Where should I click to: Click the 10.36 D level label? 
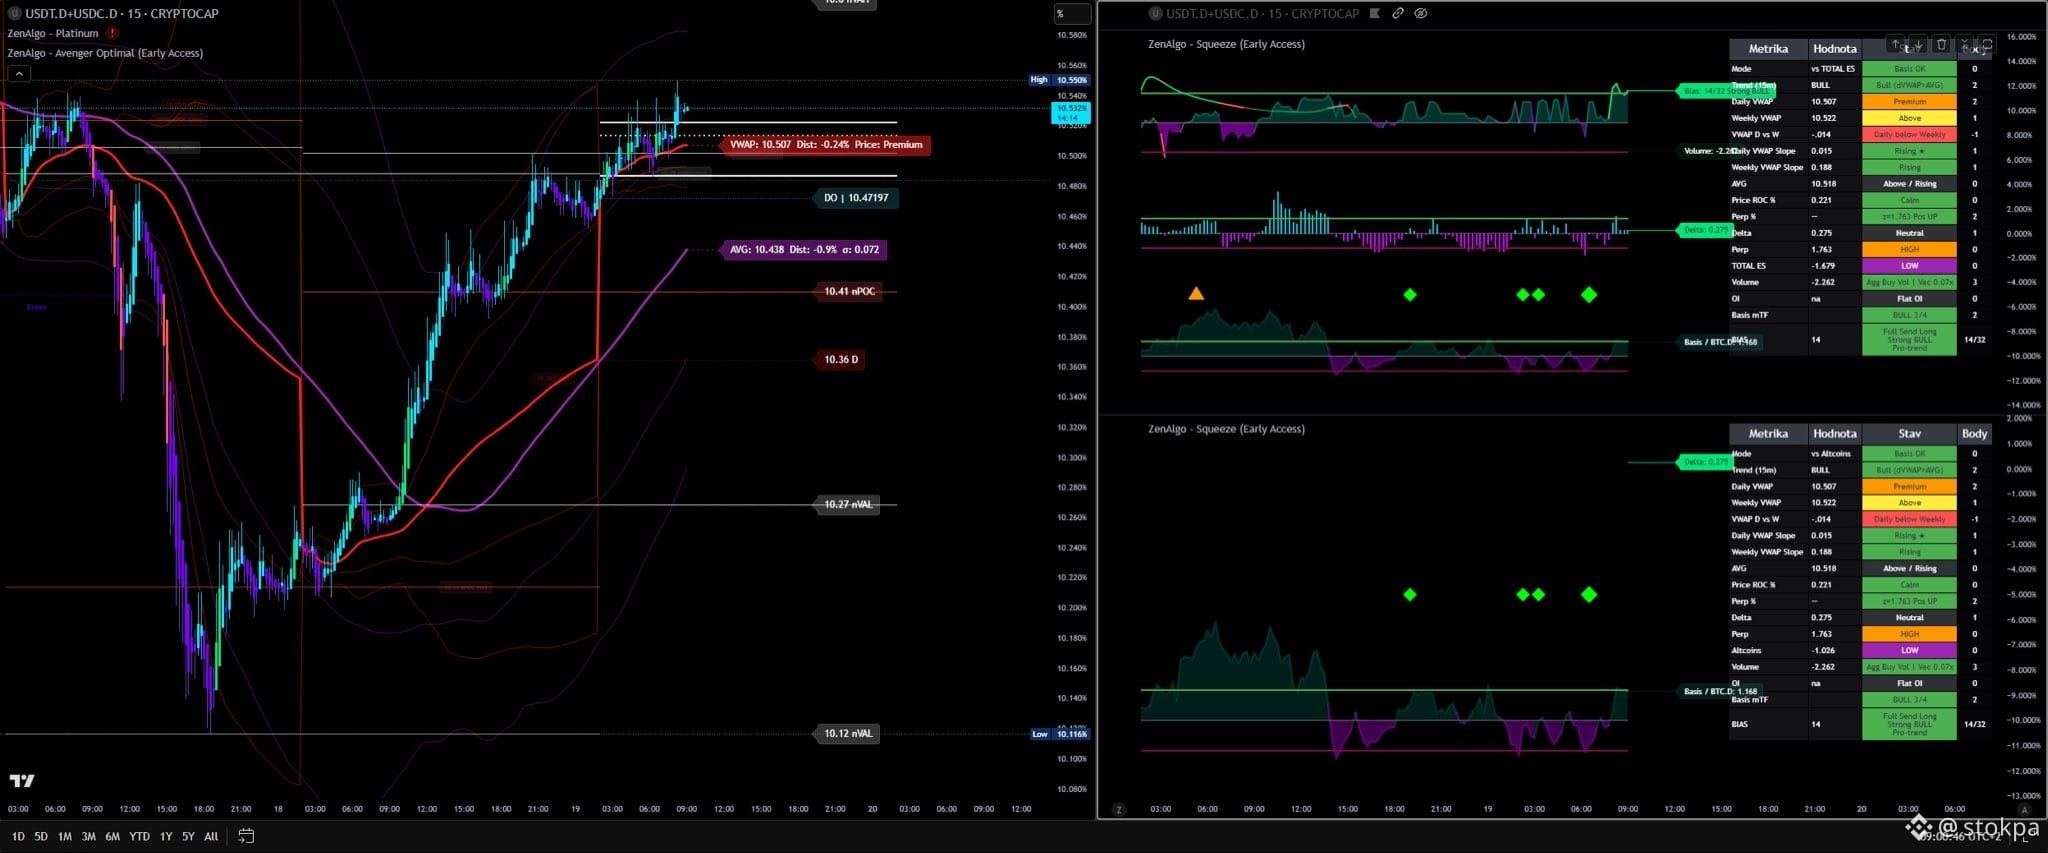point(841,360)
